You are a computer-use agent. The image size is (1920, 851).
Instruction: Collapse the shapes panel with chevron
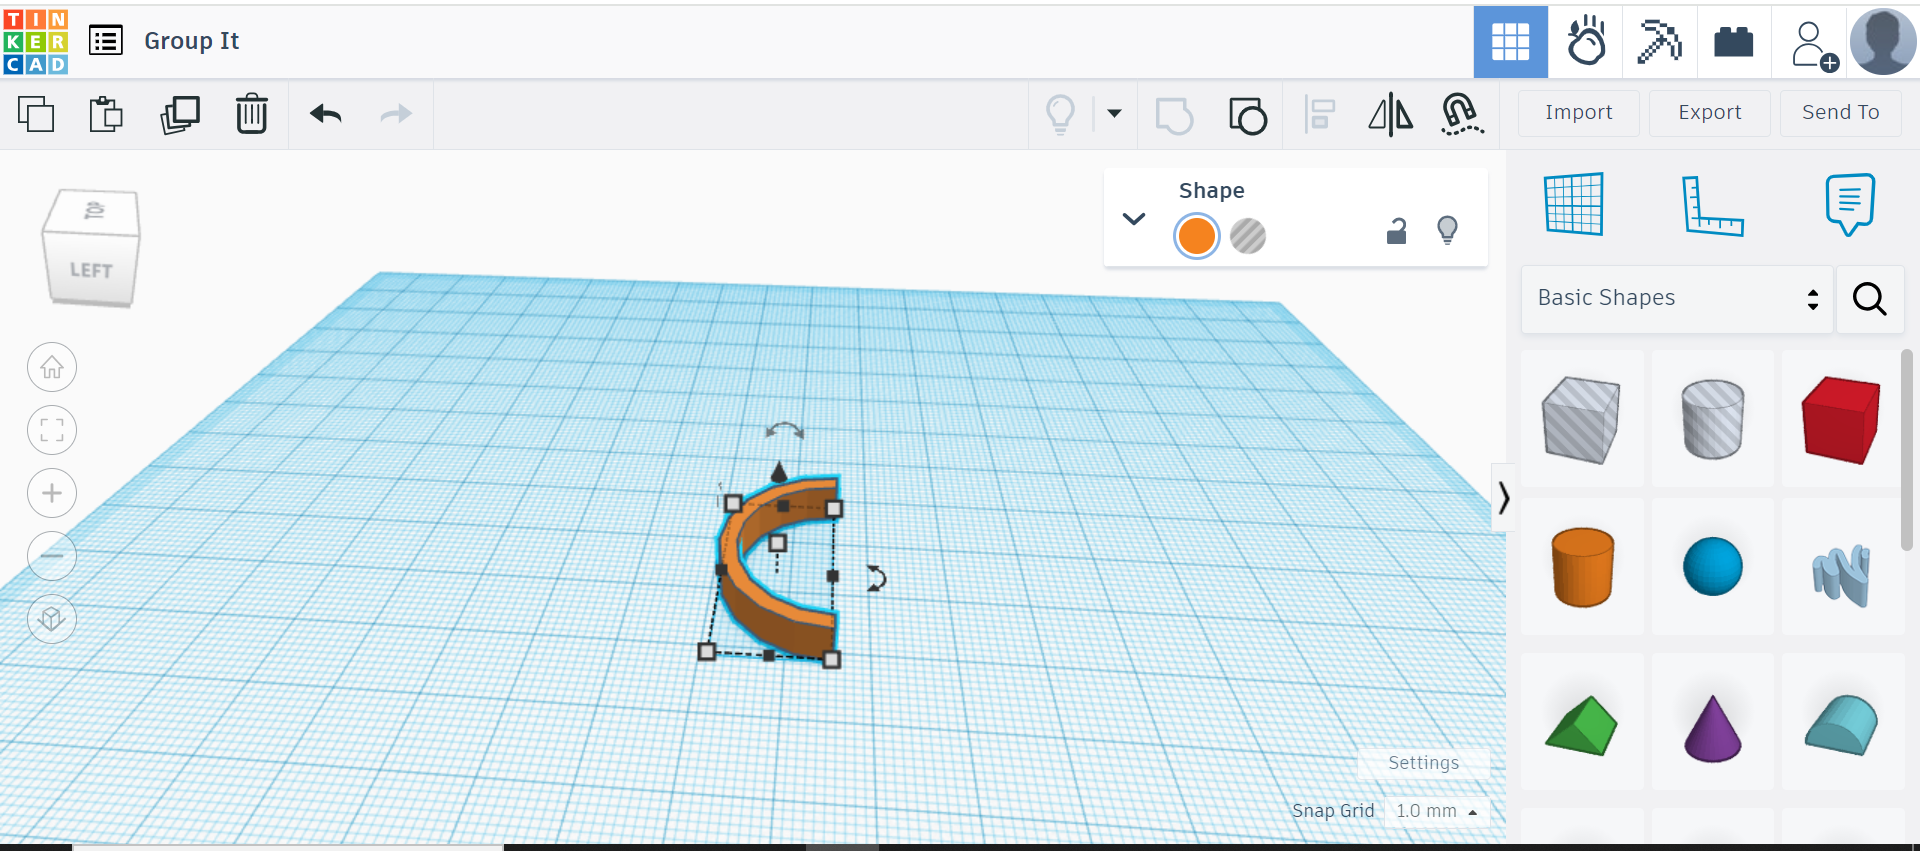pyautogui.click(x=1503, y=497)
